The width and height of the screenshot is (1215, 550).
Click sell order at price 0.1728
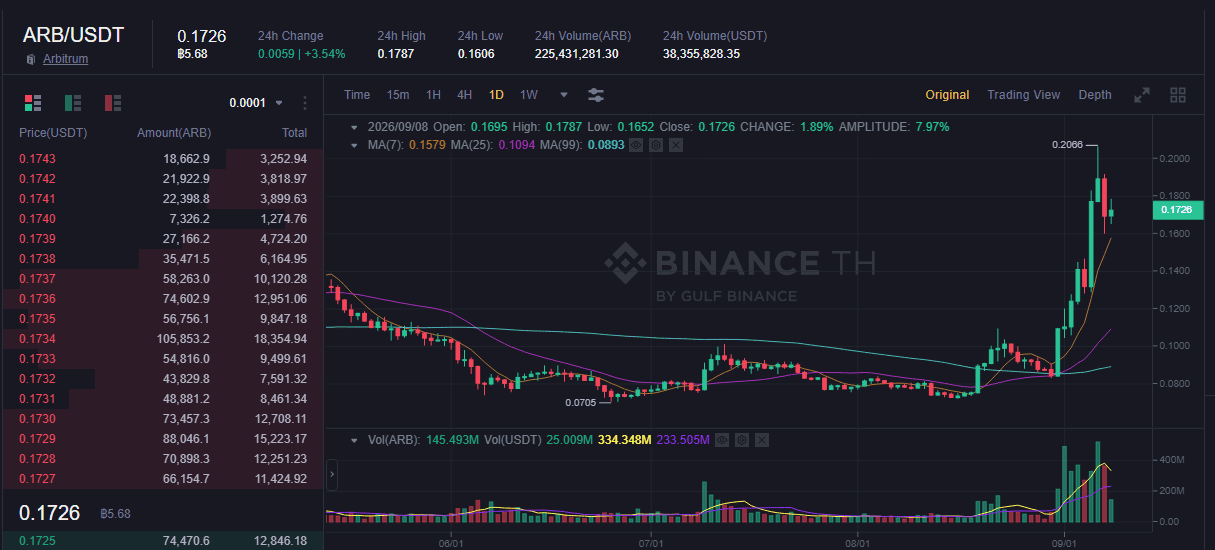(163, 459)
